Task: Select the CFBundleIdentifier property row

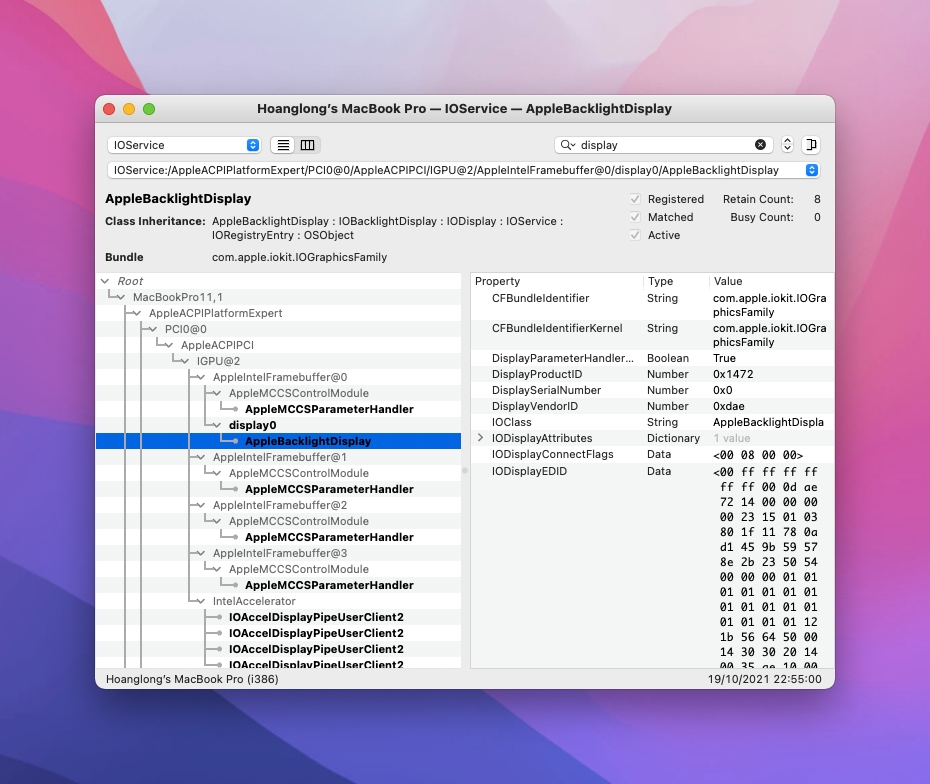Action: coord(652,305)
